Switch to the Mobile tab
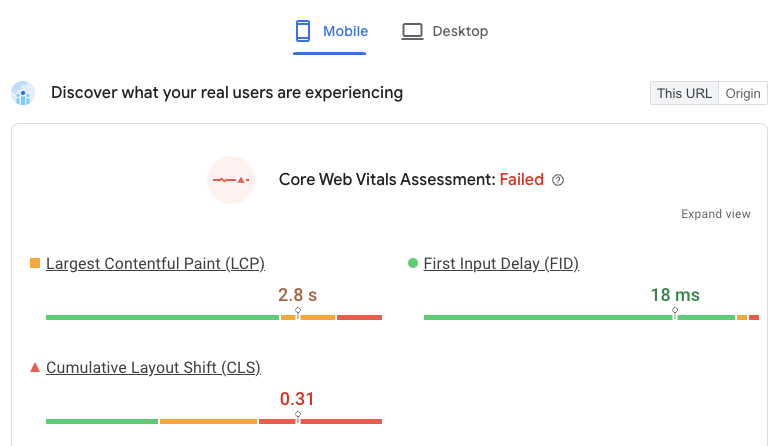This screenshot has height=446, width=774. tap(330, 32)
